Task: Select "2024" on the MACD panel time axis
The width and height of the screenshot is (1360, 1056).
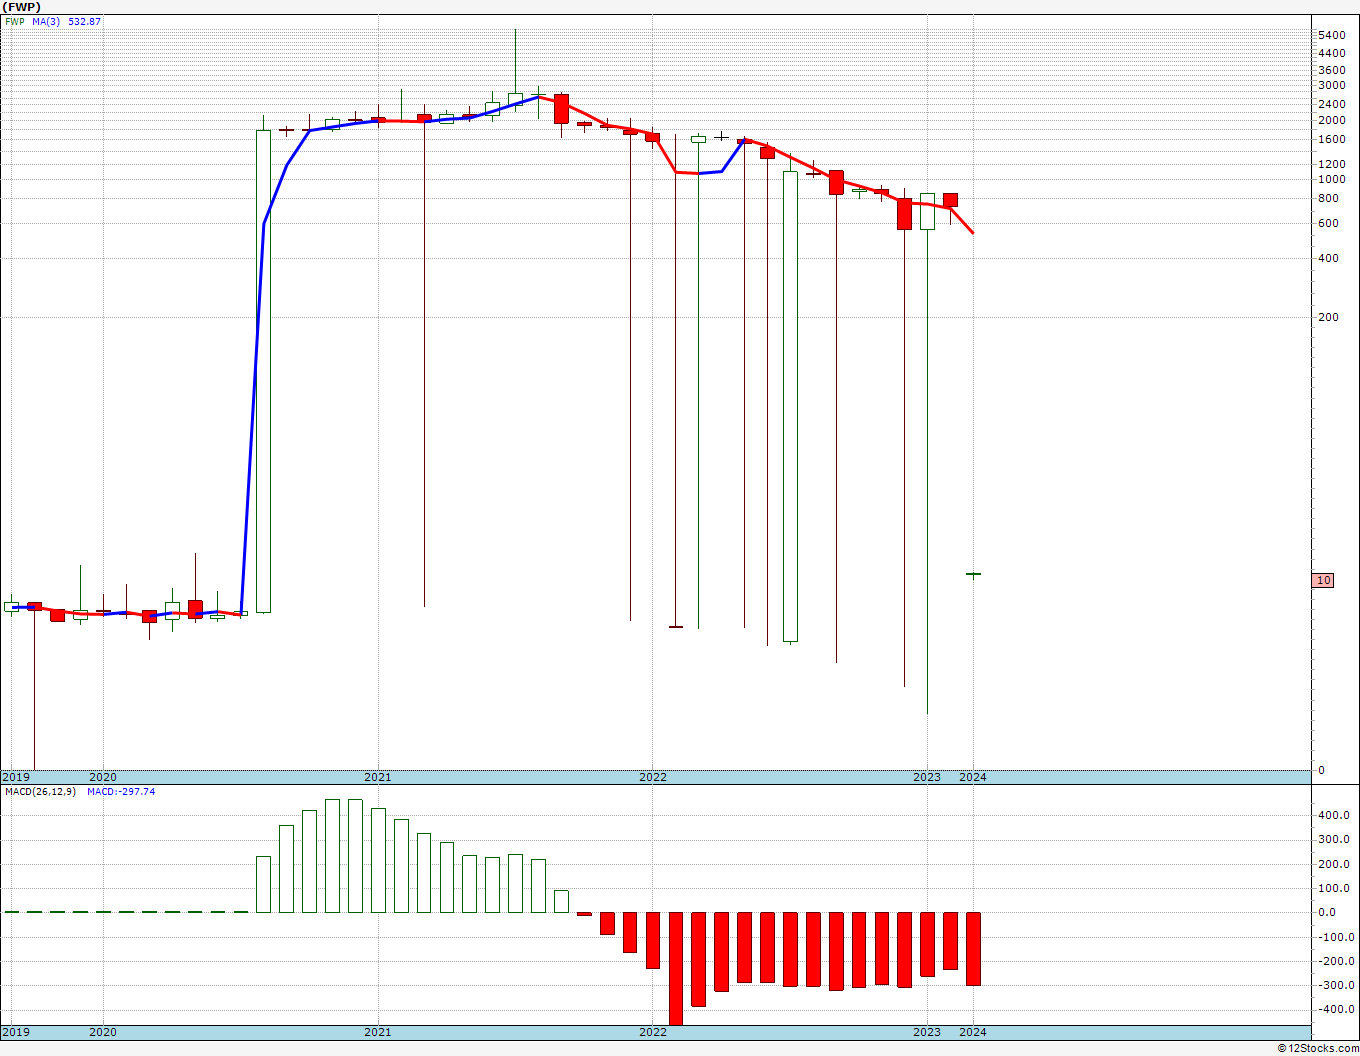Action: pos(973,1032)
